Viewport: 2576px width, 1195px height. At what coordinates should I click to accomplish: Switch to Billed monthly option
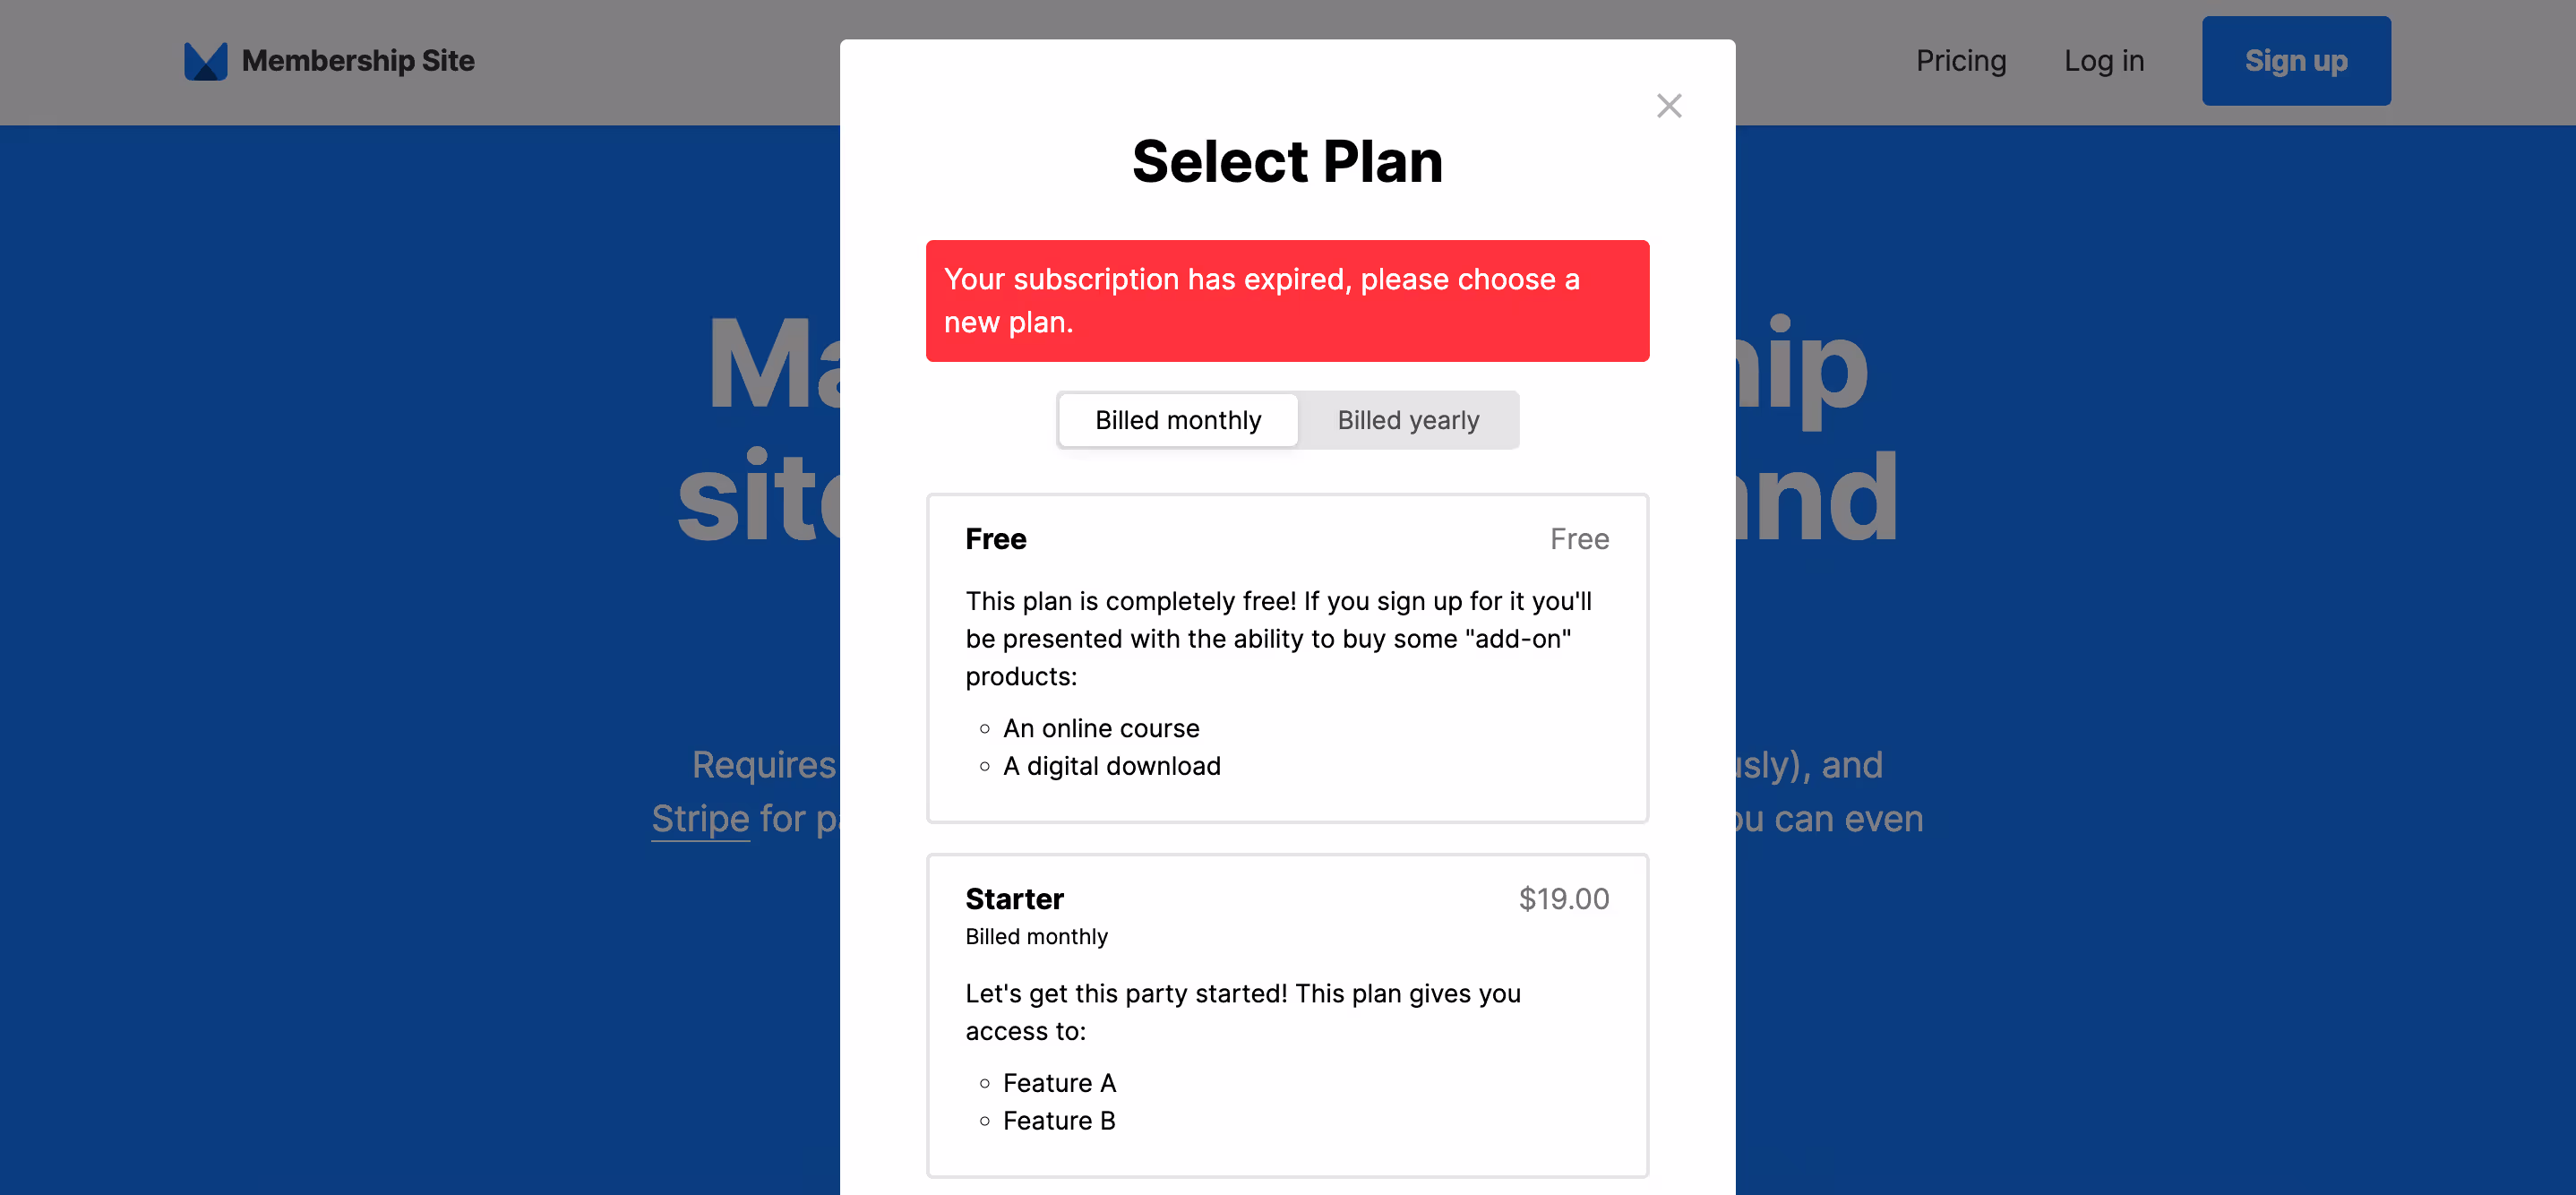pyautogui.click(x=1177, y=420)
